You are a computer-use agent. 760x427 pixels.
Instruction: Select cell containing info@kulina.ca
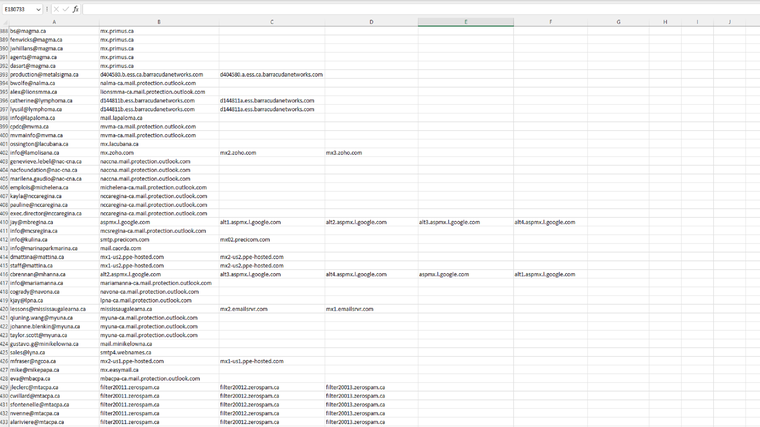(x=29, y=239)
